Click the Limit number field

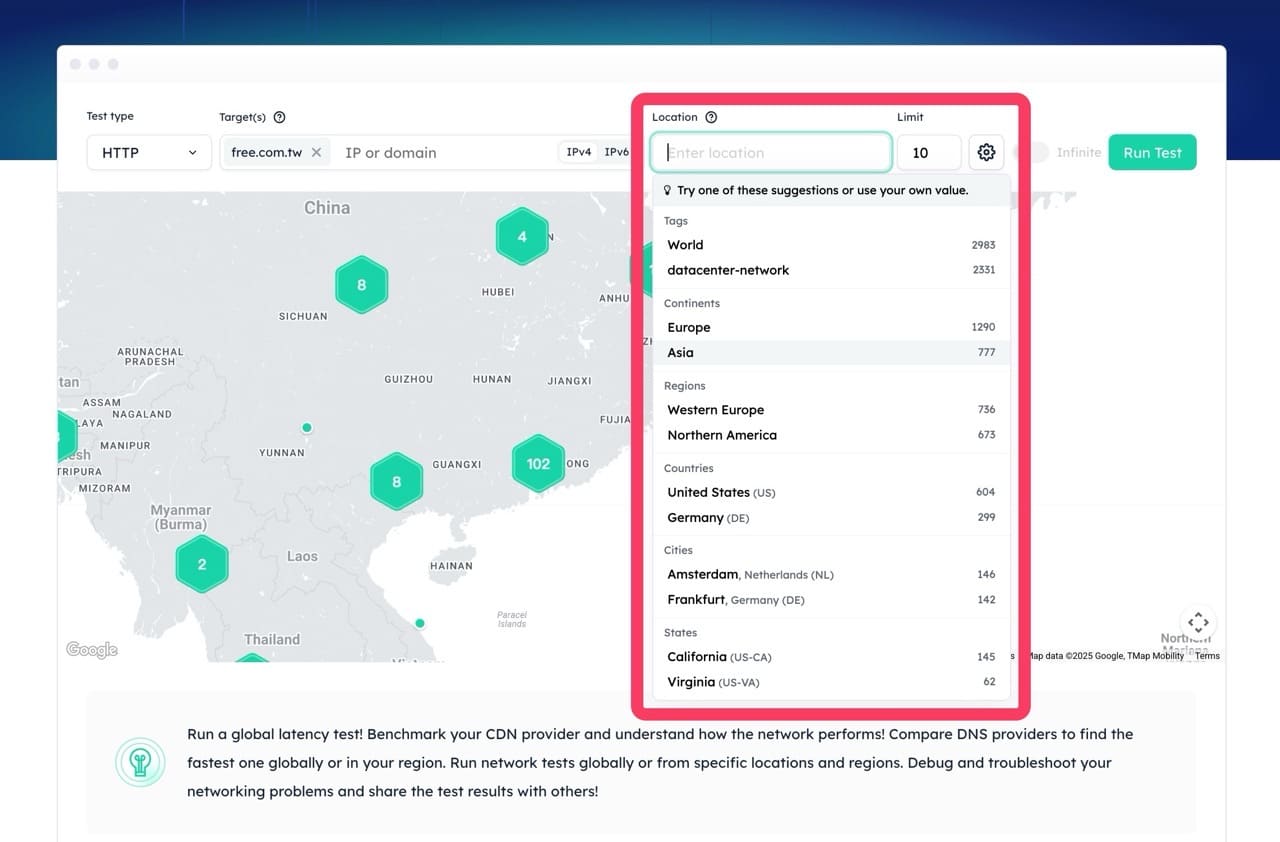[x=928, y=153]
